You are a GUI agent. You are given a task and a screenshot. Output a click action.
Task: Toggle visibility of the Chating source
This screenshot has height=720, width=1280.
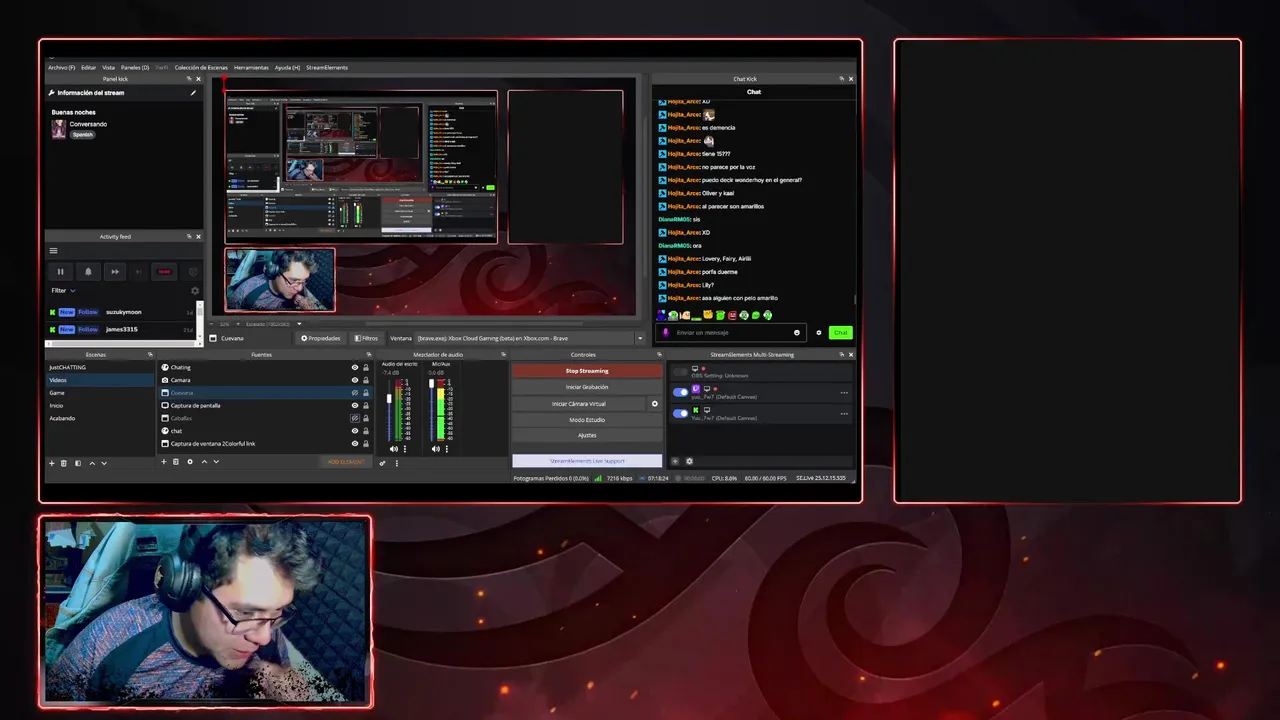coord(355,368)
